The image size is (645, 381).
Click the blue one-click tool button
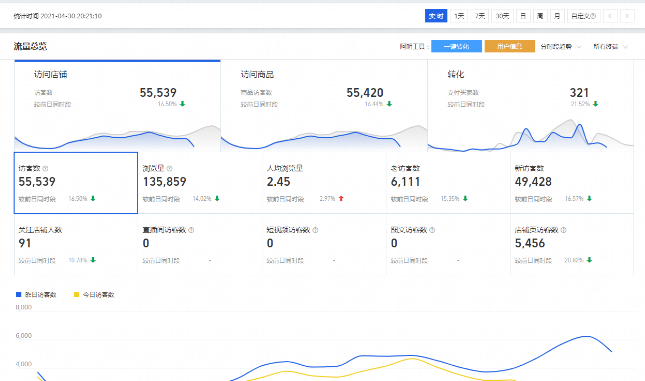[x=457, y=46]
